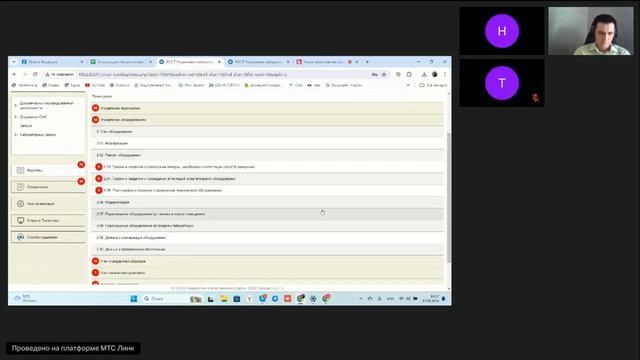
Task: Click the monitor-icon sidebar button above Служба поддержки
Action: coord(48,220)
